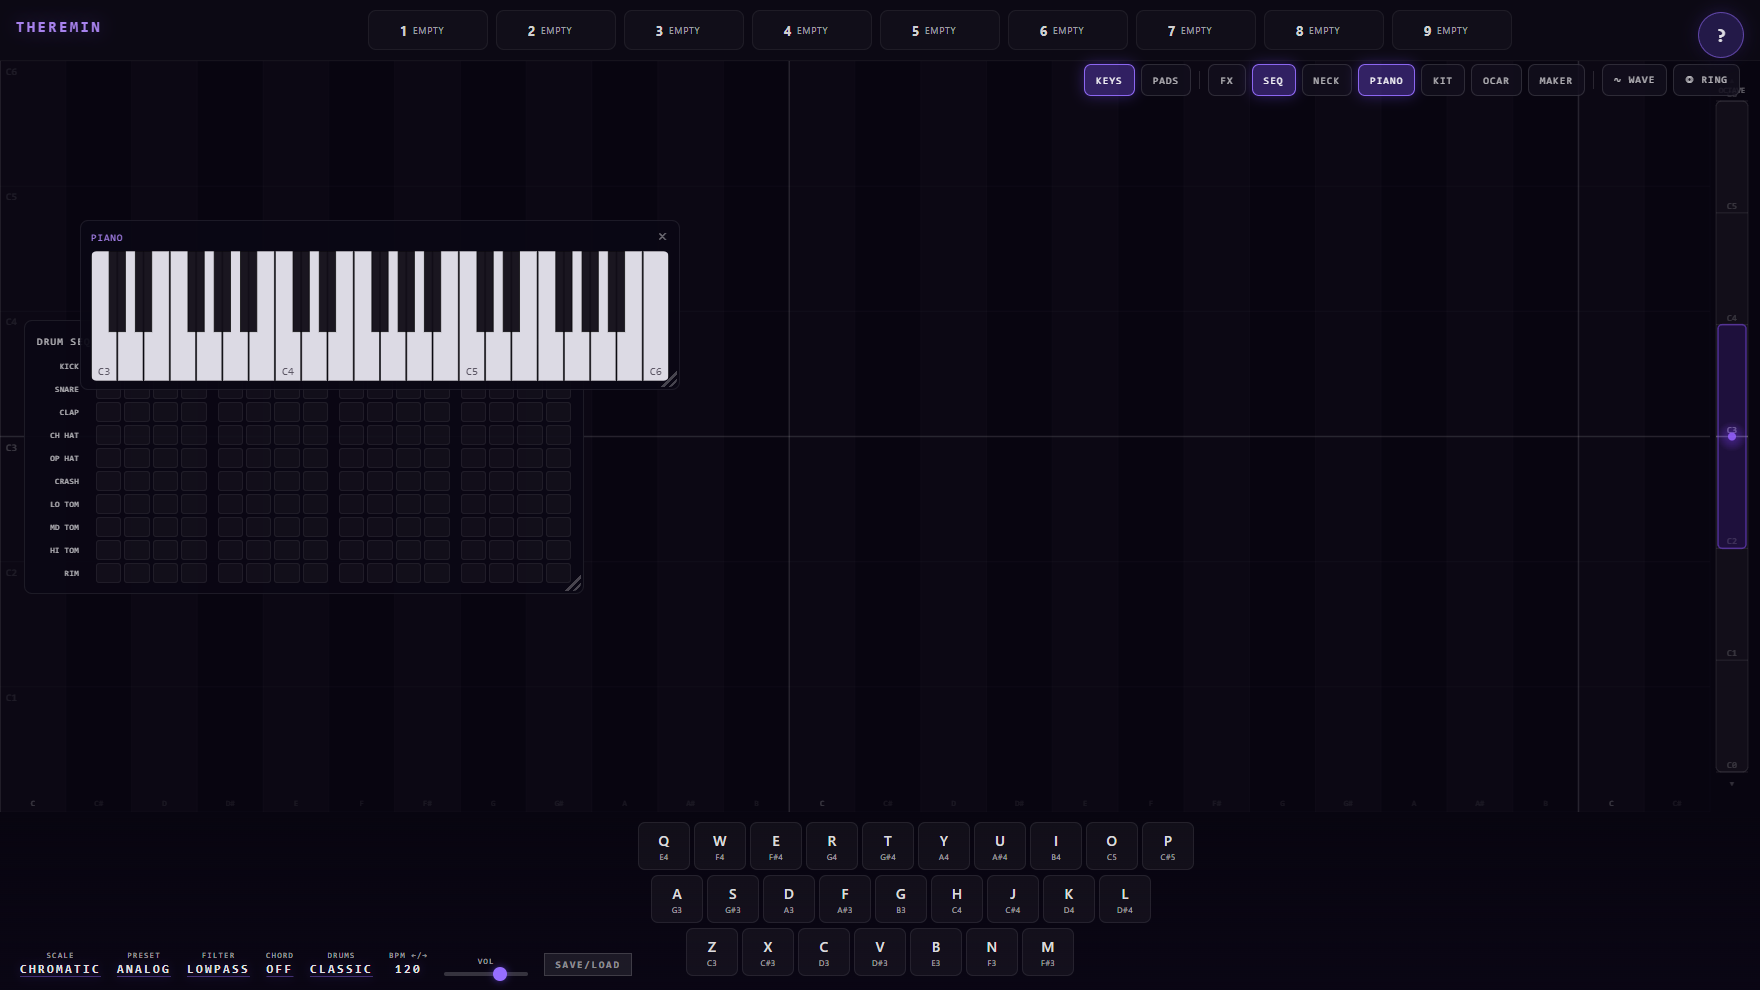Toggle the WAVE visualizer button
Viewport: 1760px width, 990px height.
1634,80
